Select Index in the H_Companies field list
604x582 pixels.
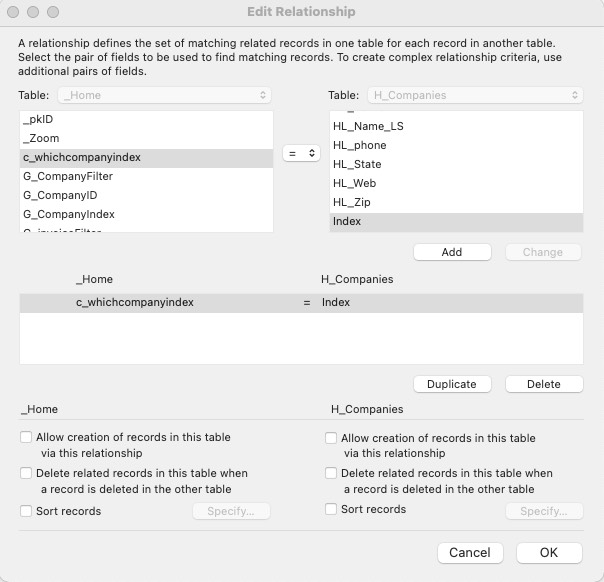[456, 222]
